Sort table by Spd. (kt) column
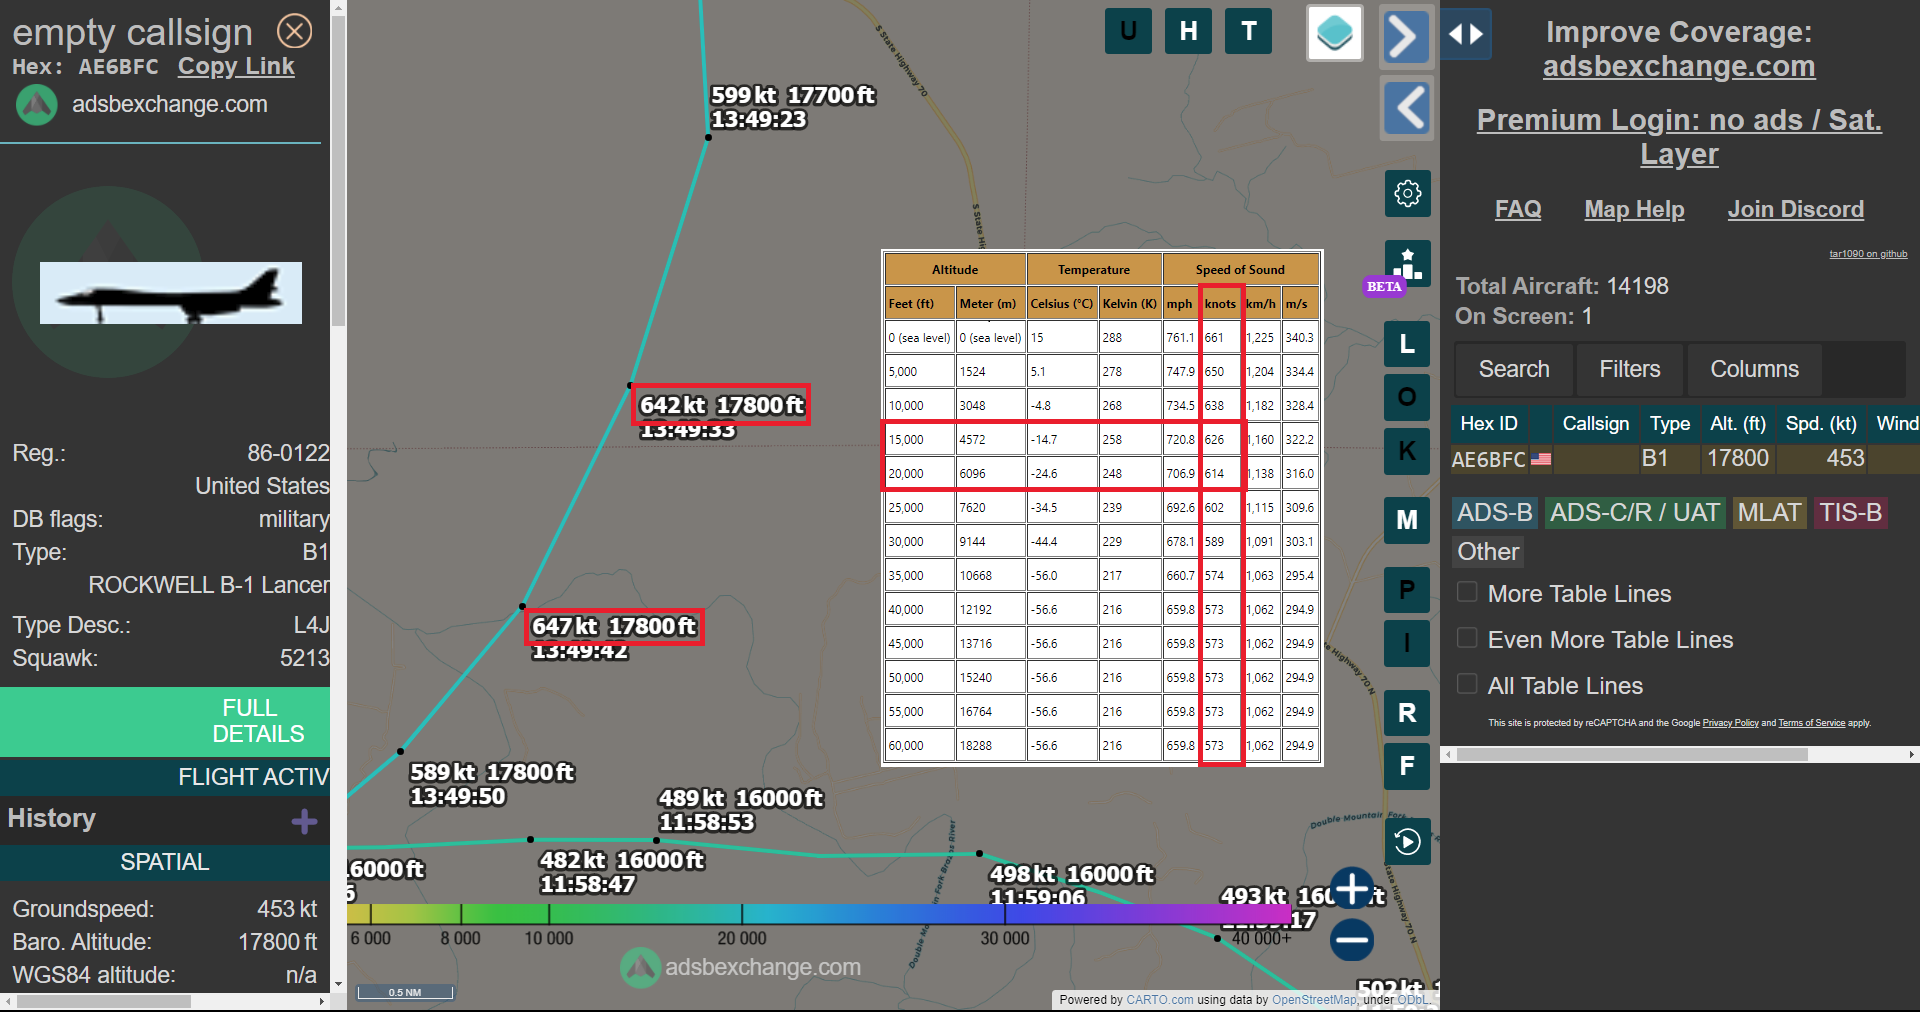This screenshot has height=1012, width=1920. 1821,424
